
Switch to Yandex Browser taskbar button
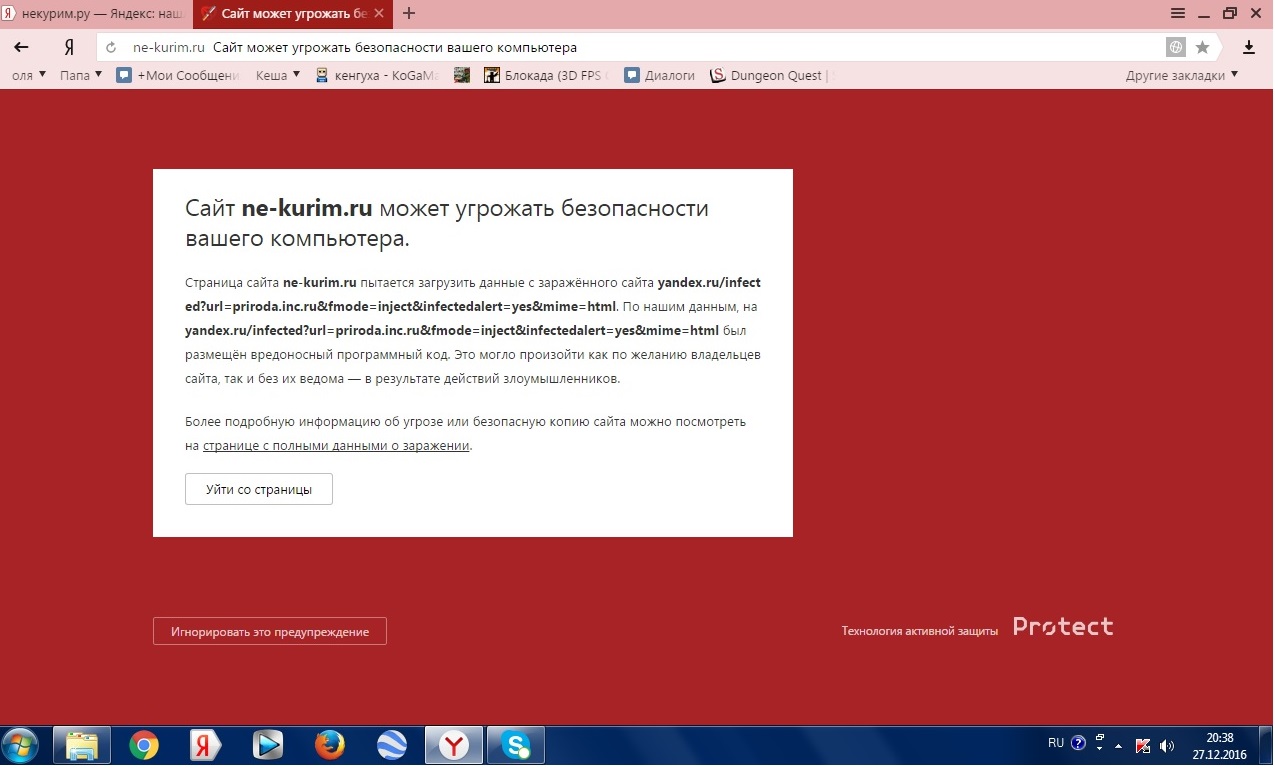tap(454, 746)
